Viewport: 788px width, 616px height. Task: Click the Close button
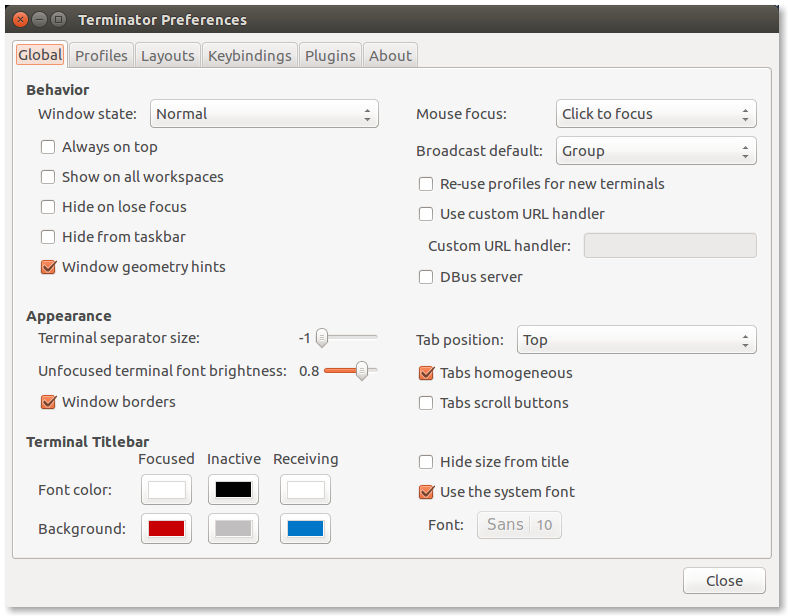coord(724,581)
